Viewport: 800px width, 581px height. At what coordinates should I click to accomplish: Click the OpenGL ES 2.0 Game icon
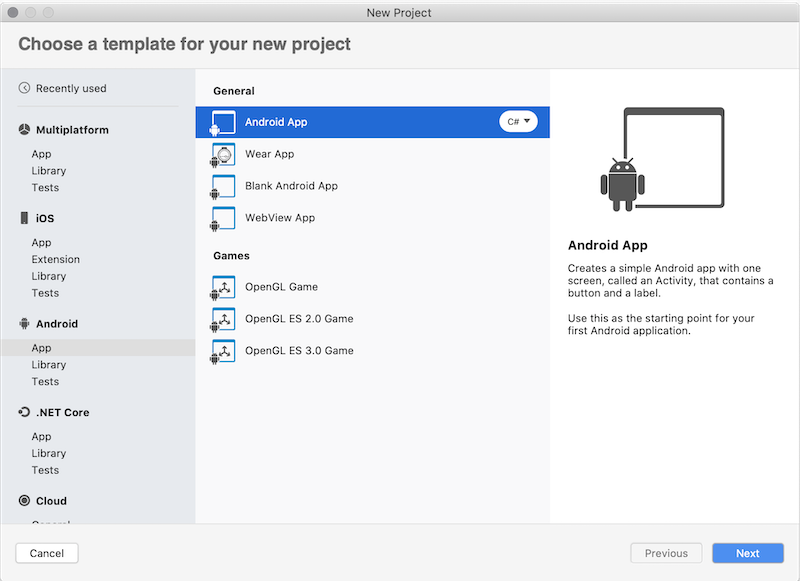tap(223, 319)
